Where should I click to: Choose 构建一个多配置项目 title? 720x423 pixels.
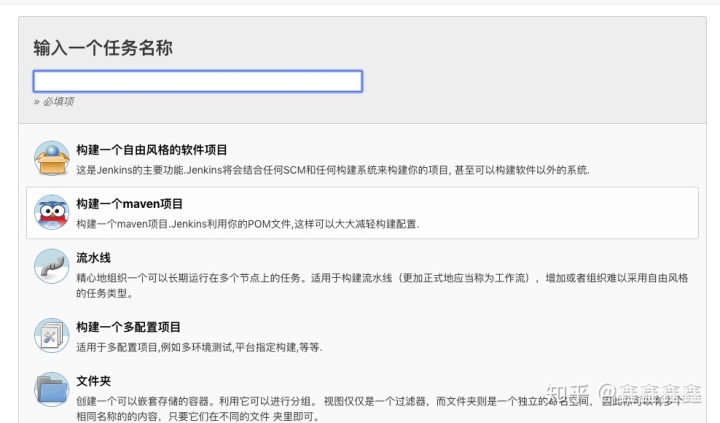[128, 327]
